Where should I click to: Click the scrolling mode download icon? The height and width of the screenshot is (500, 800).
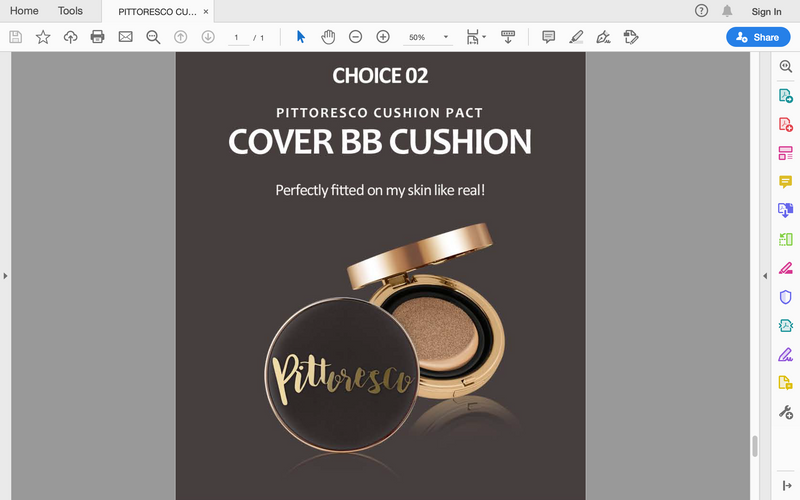point(508,37)
